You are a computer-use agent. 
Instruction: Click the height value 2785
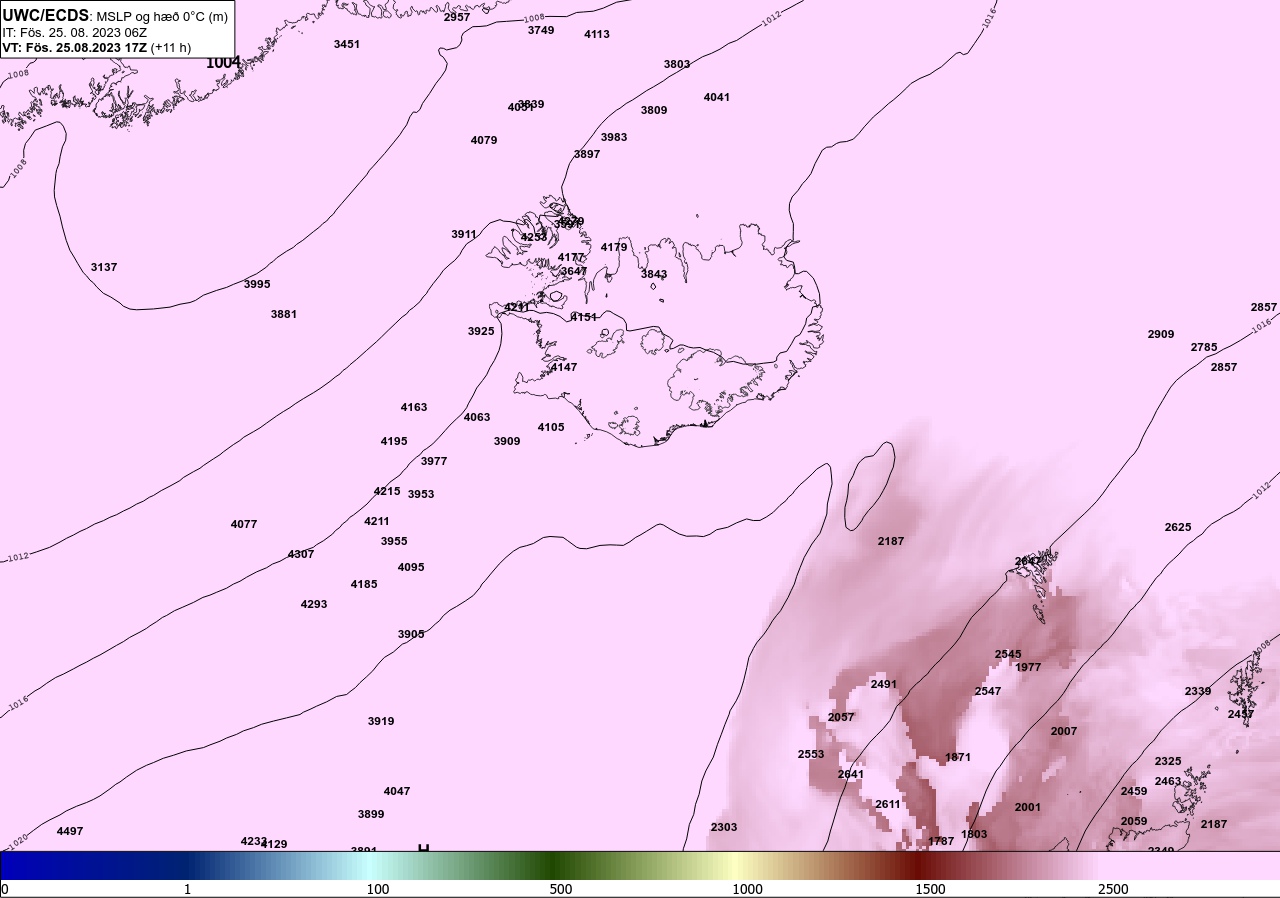1204,347
